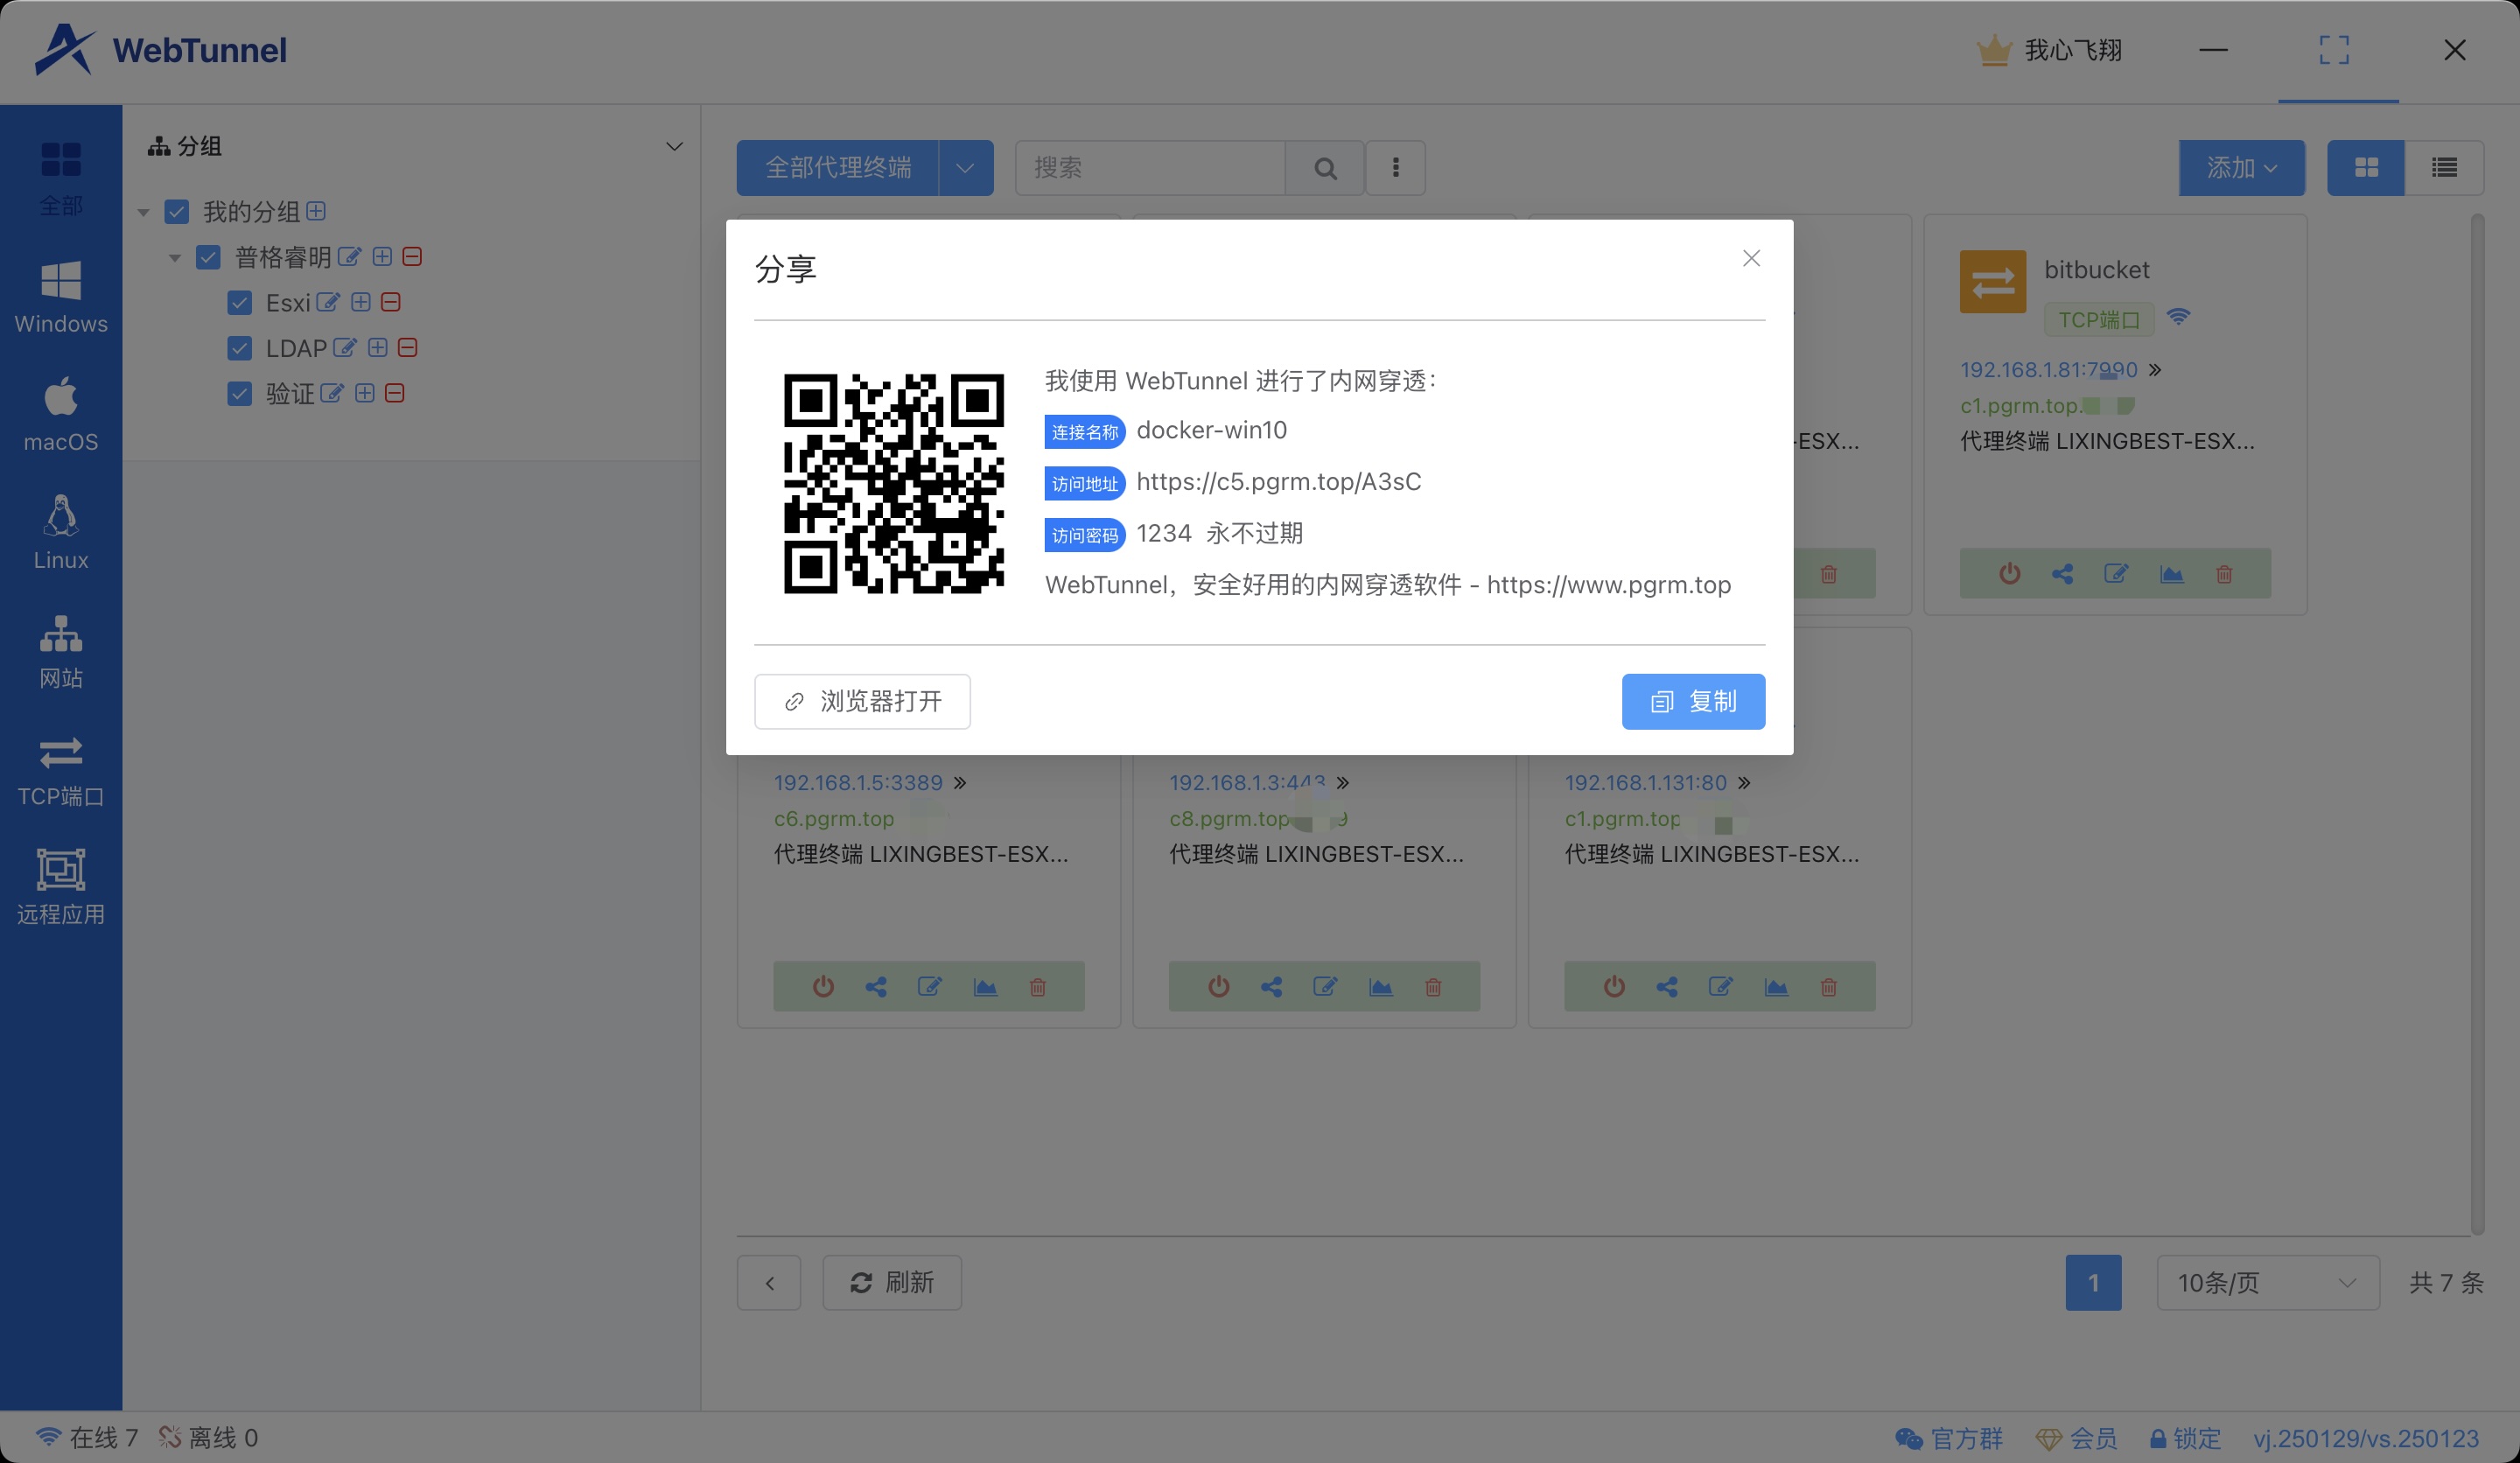Edit the LDAP group

point(345,347)
